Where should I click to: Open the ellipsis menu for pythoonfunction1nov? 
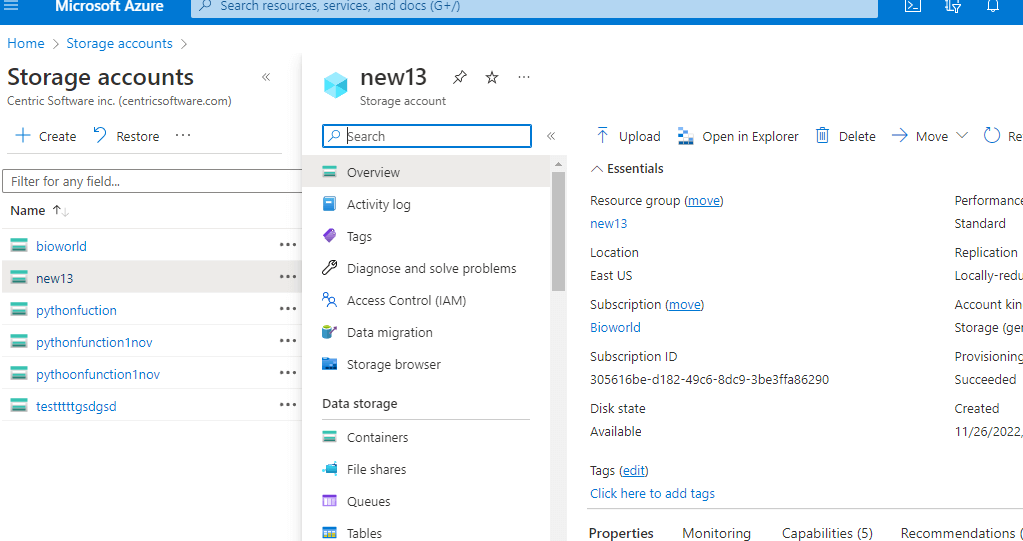click(288, 373)
